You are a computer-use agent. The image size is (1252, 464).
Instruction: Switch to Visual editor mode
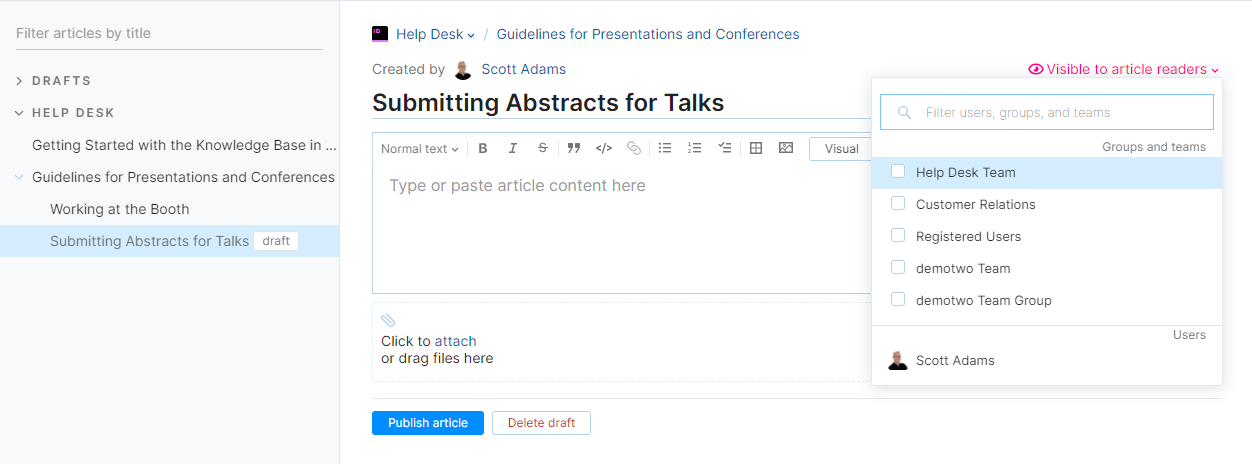pyautogui.click(x=841, y=148)
